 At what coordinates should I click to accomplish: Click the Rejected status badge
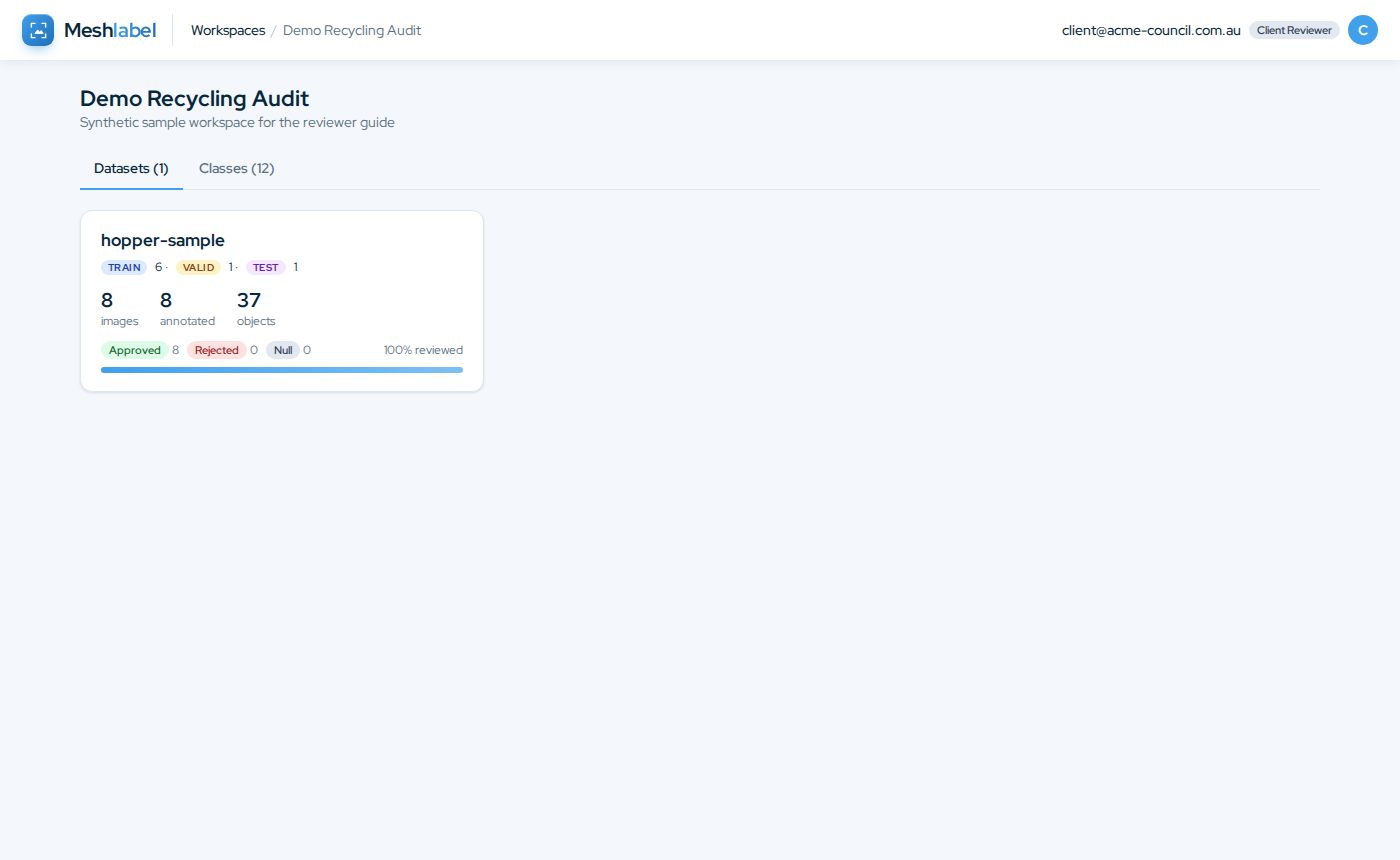(217, 350)
